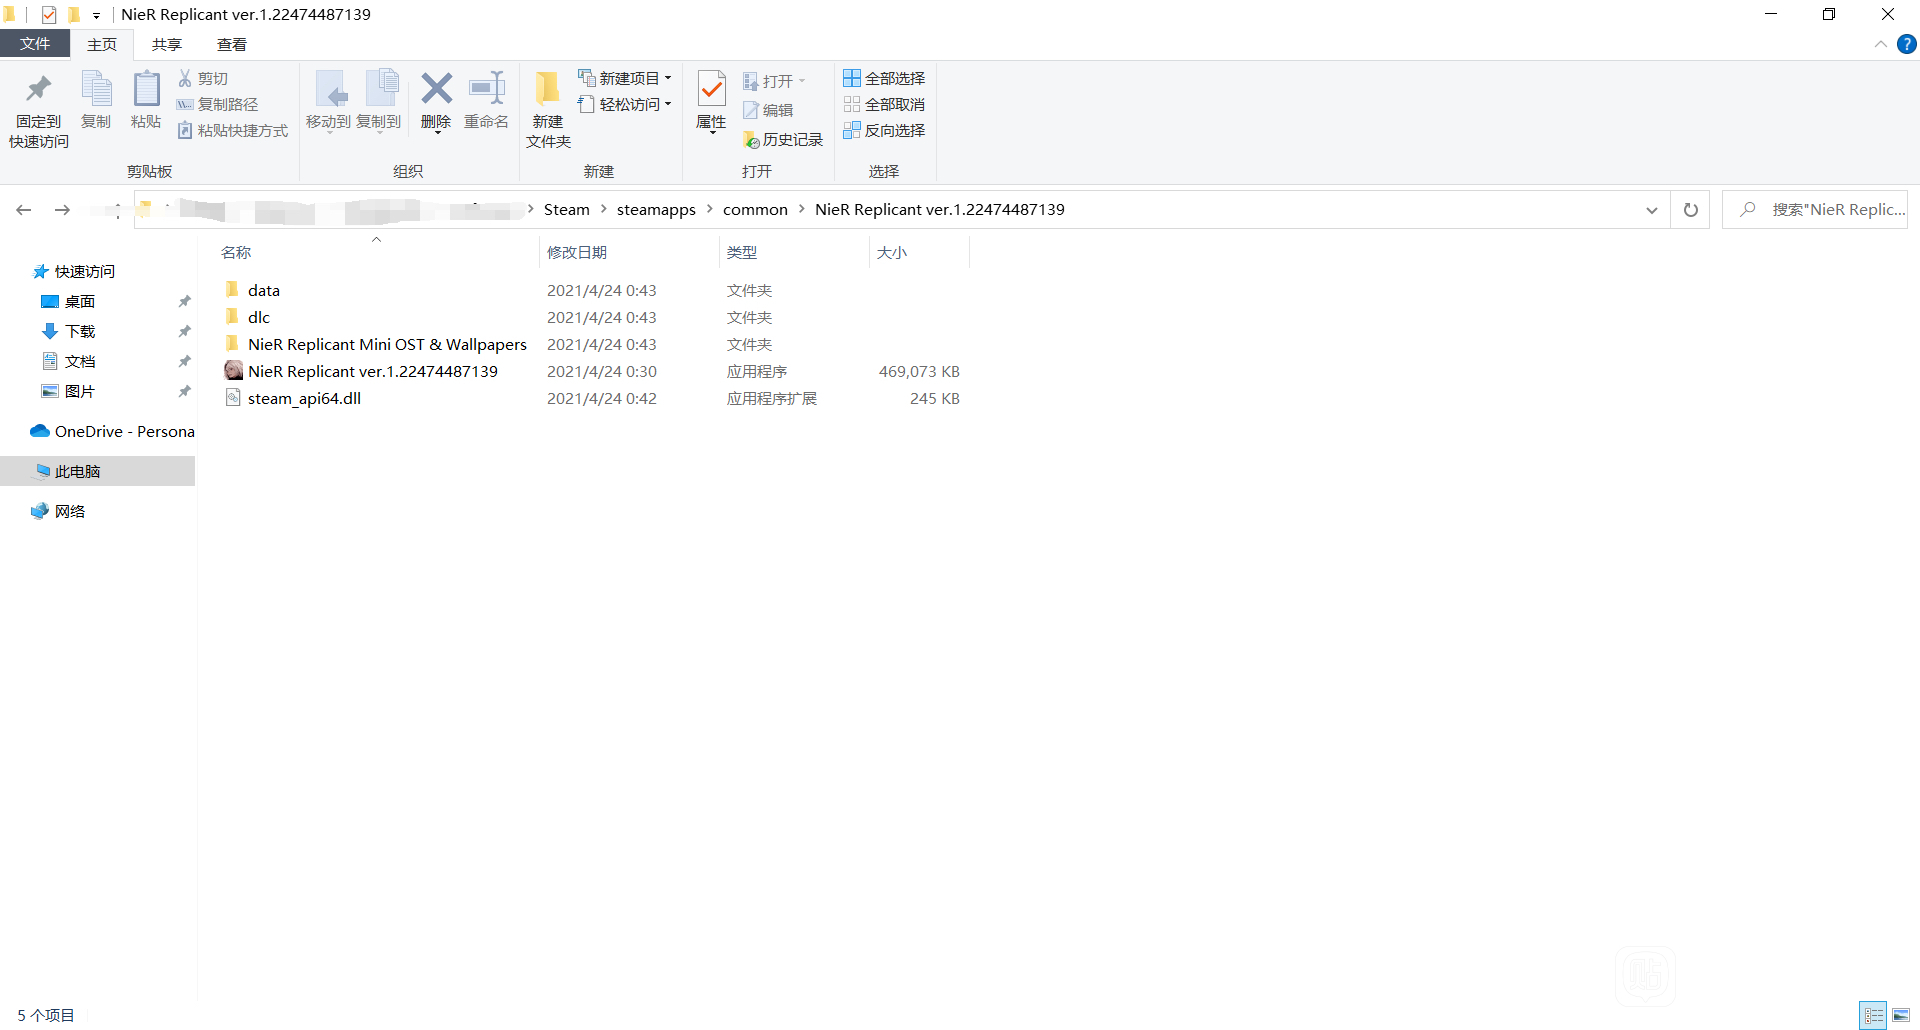Click Select None in ribbon
The width and height of the screenshot is (1920, 1030).
tap(884, 104)
